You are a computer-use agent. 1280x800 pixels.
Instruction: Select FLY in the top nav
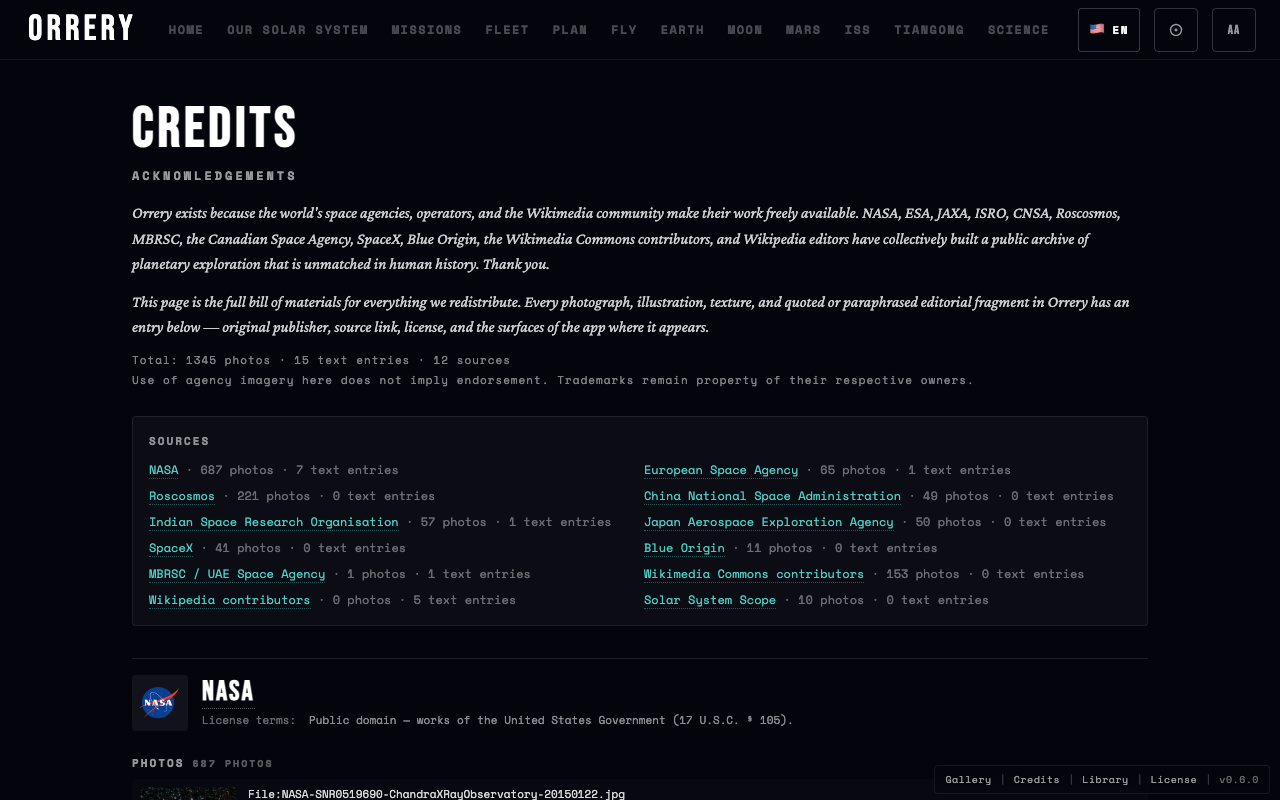pos(624,30)
